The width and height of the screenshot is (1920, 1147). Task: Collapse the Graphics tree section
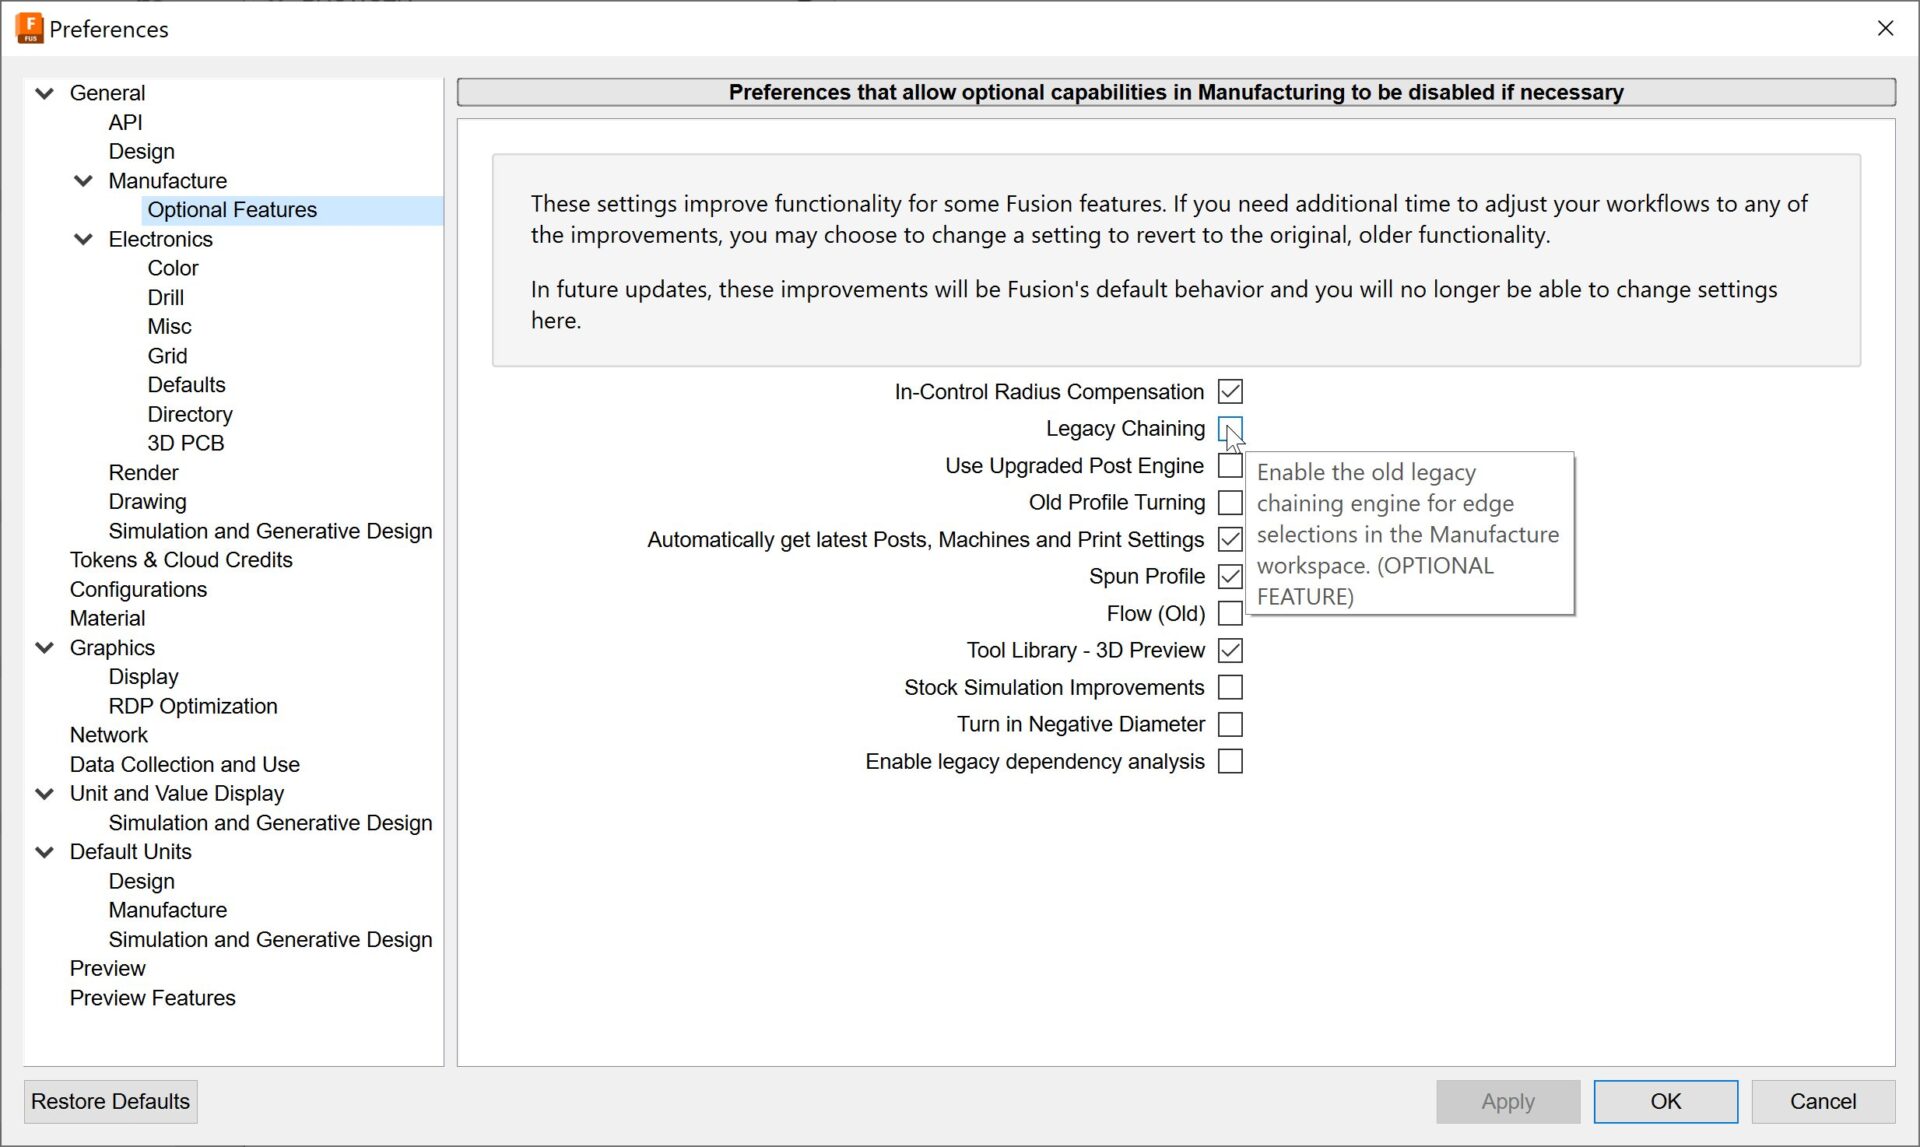(x=45, y=648)
